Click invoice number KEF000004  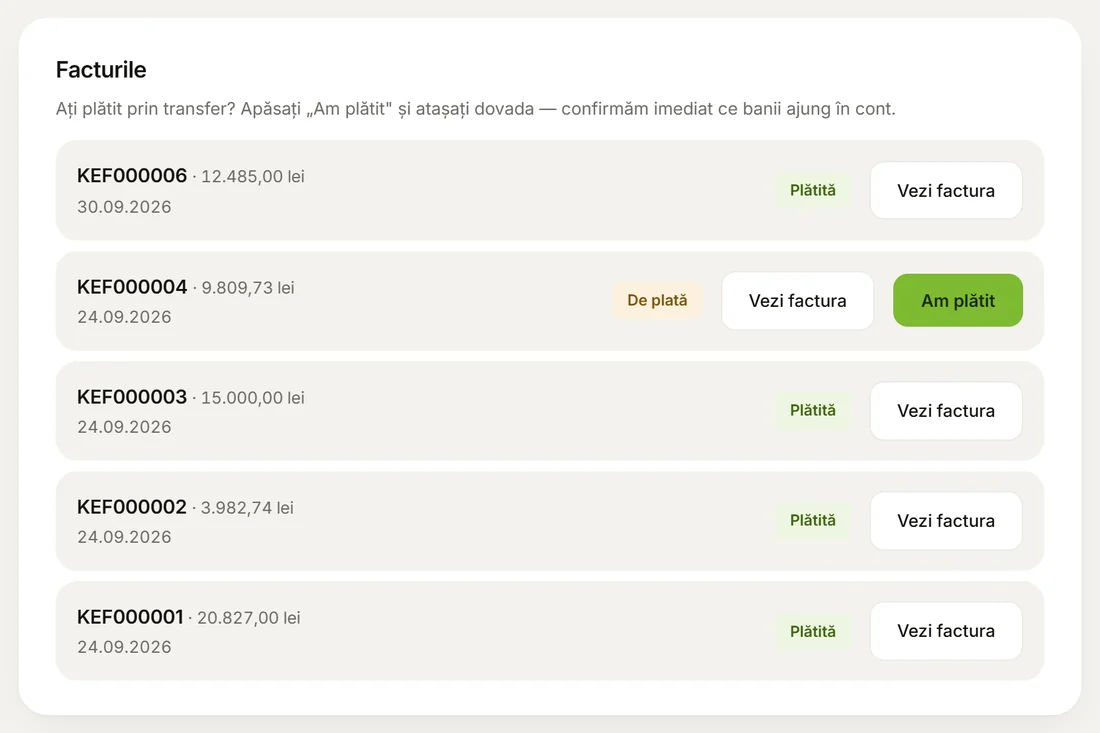pyautogui.click(x=132, y=287)
